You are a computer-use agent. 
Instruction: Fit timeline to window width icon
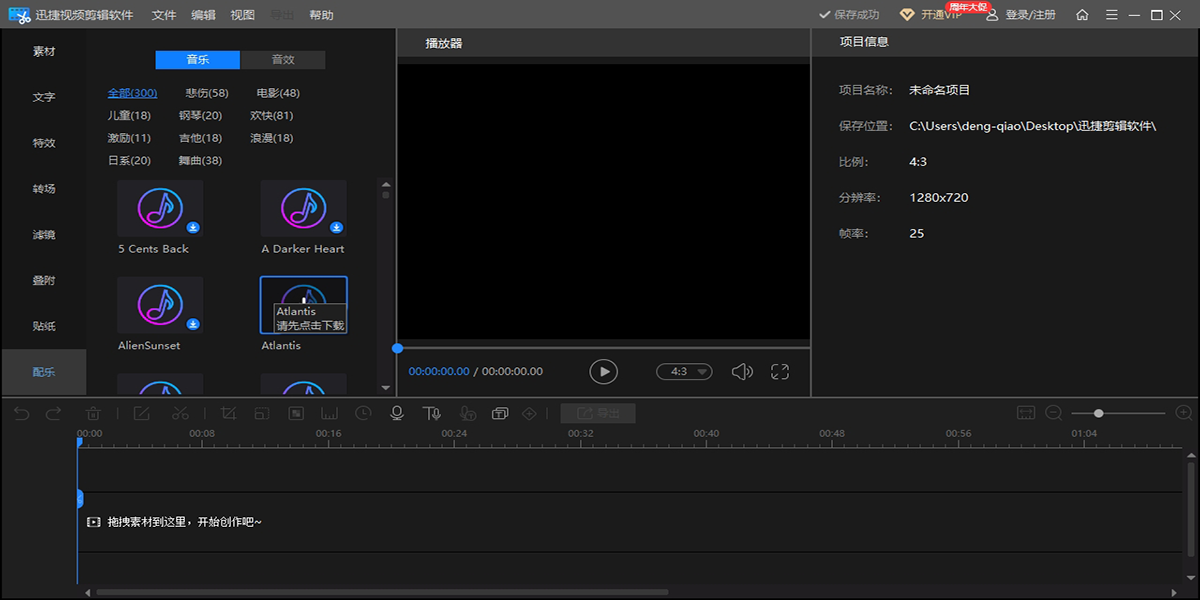click(x=1025, y=413)
